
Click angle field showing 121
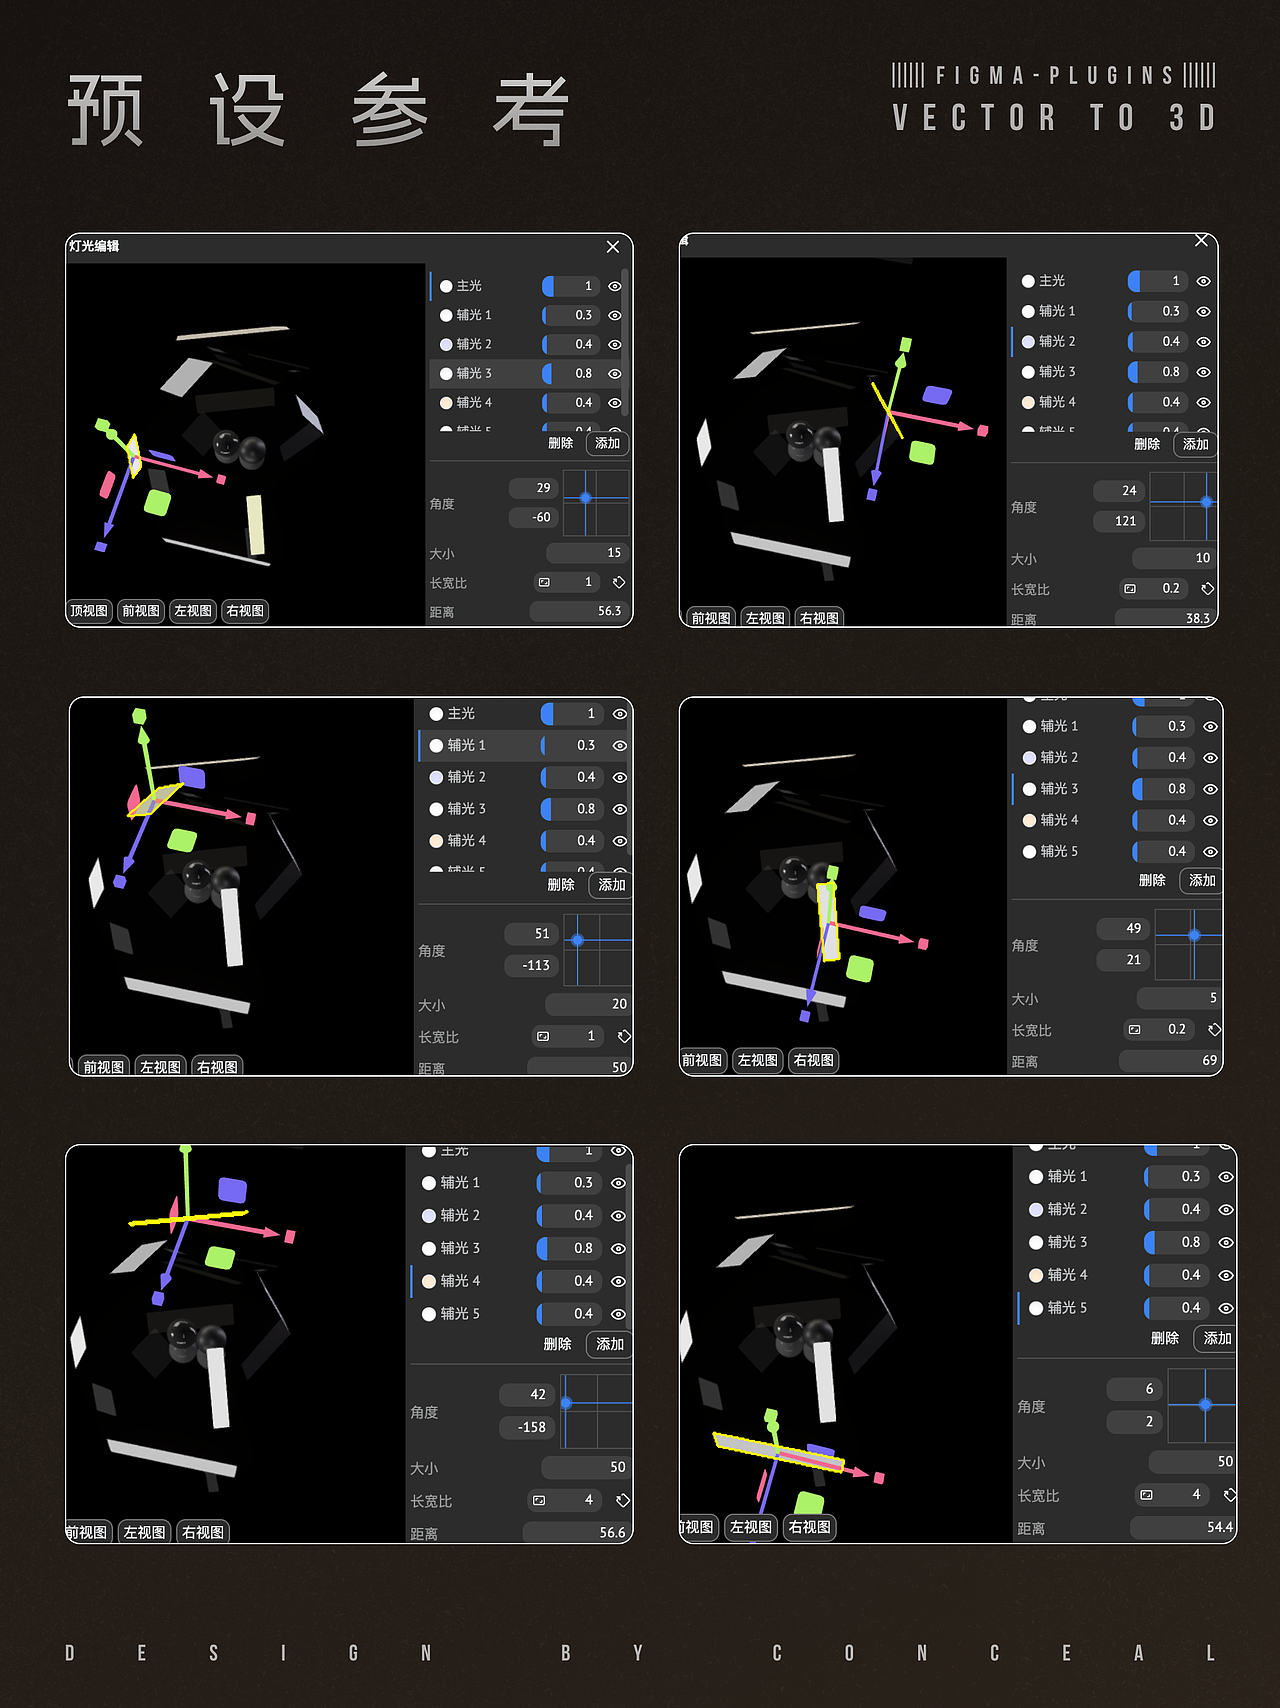click(x=1119, y=521)
